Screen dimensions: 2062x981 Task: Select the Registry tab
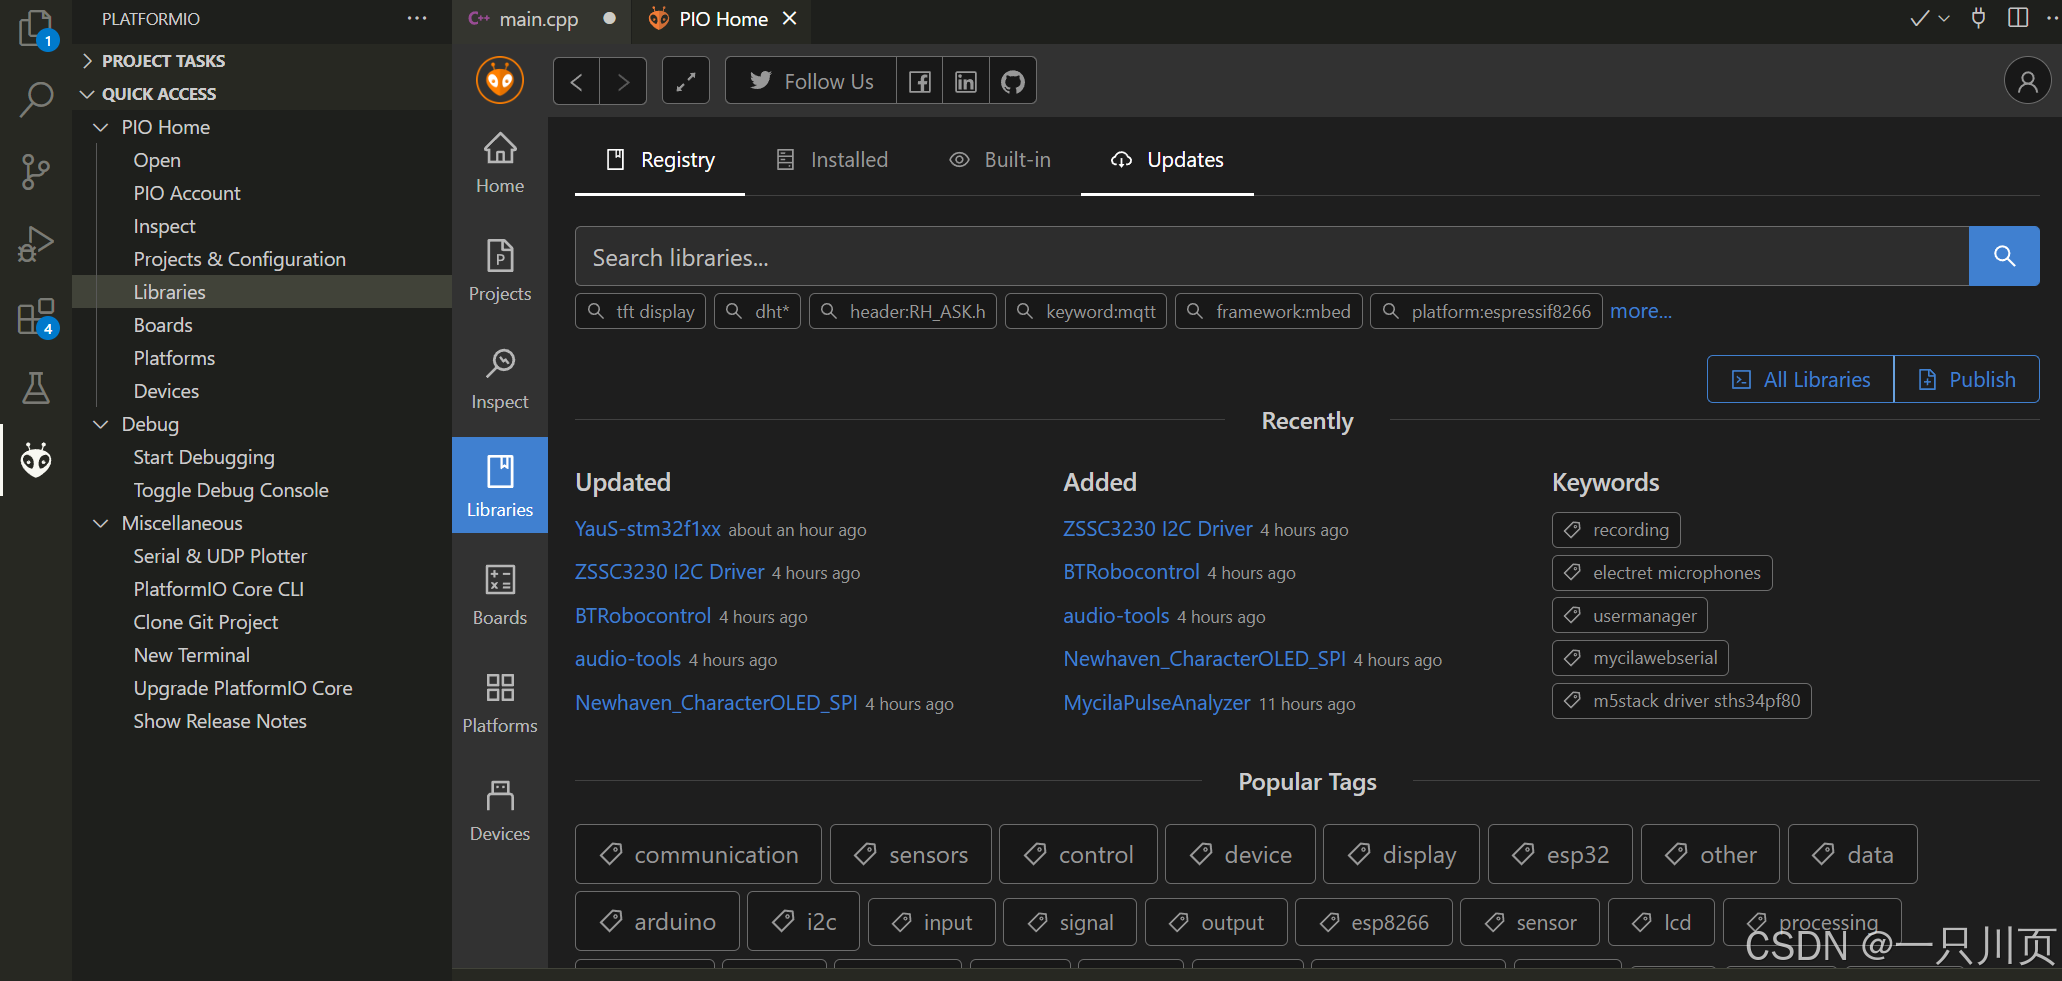(660, 160)
